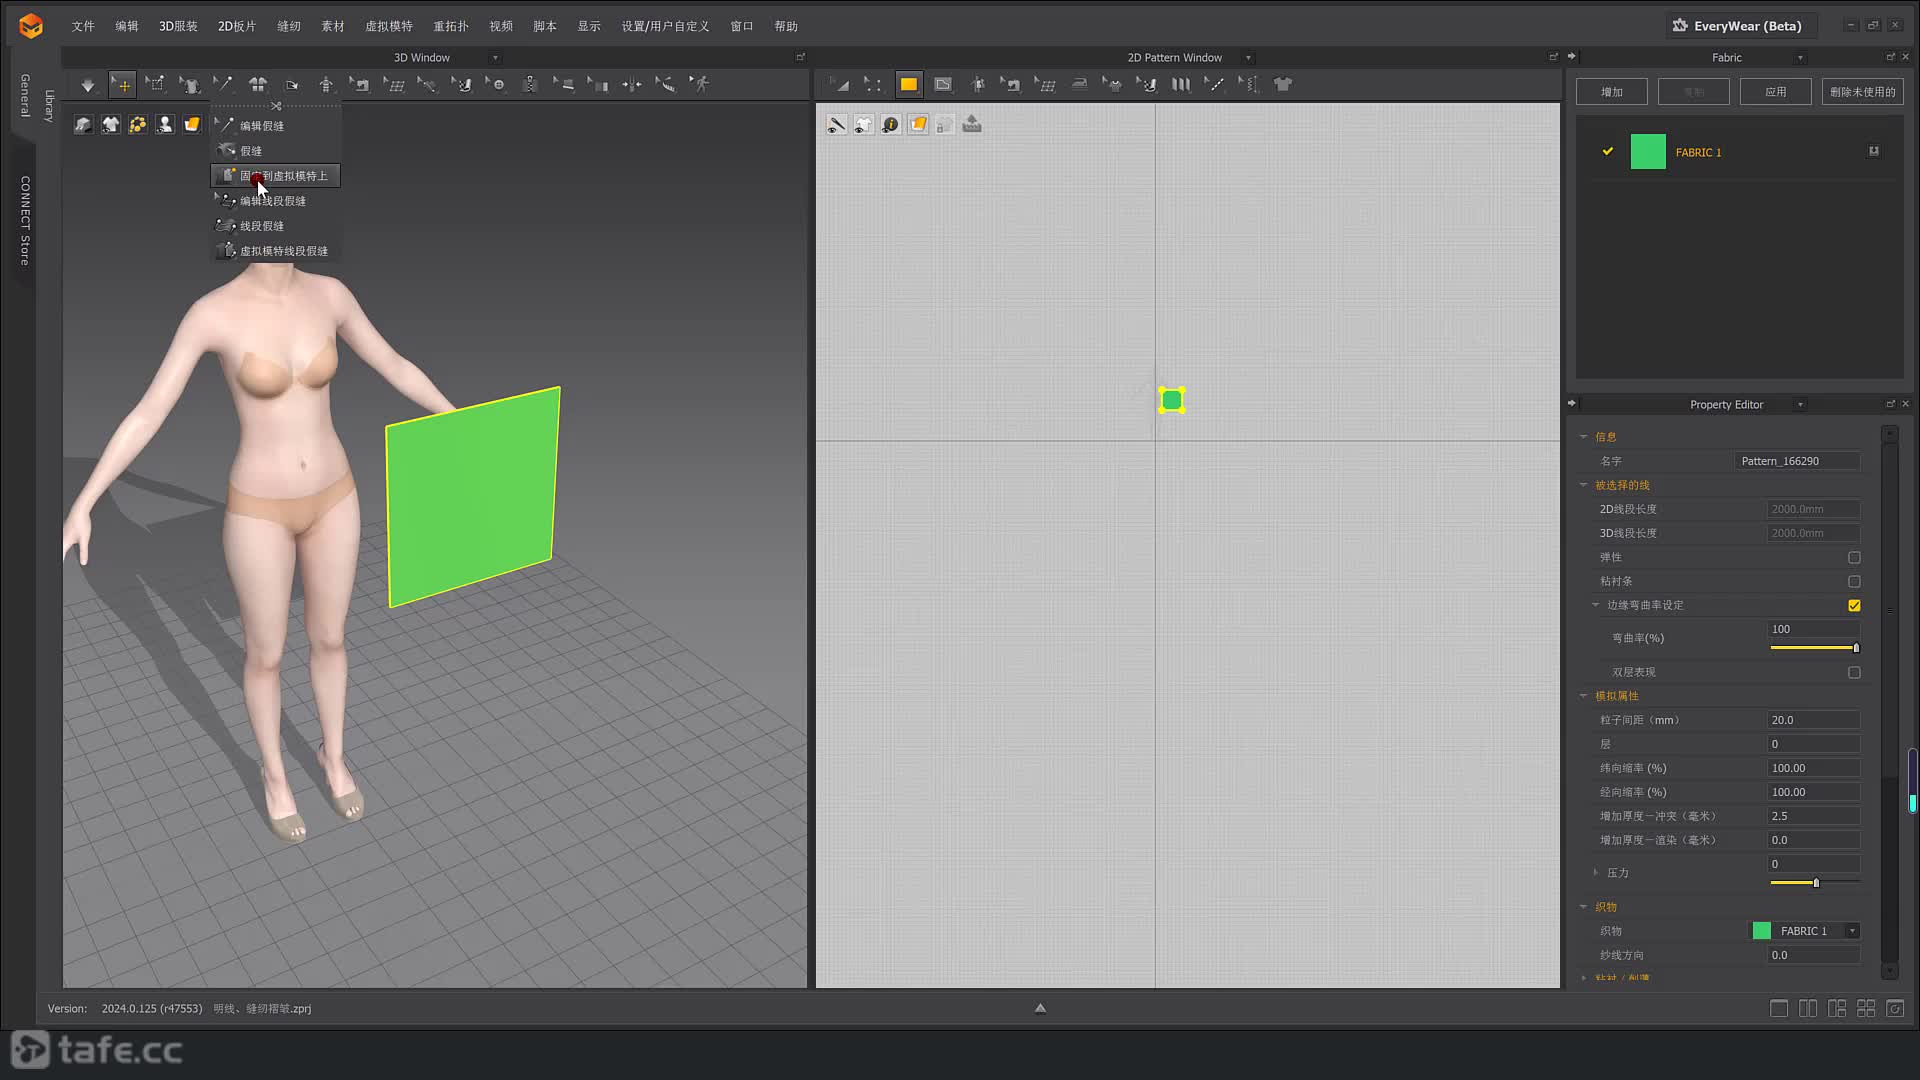This screenshot has width=1920, height=1080.
Task: Collapse the 模拟属性 section
Action: click(1583, 696)
